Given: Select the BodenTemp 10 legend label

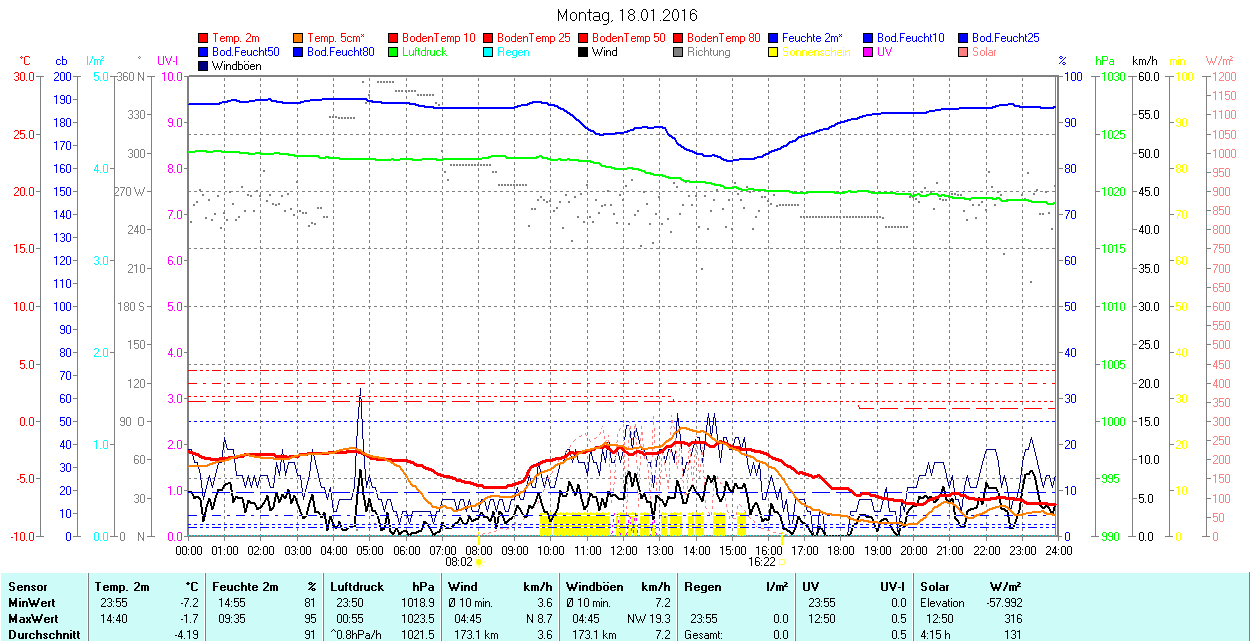Looking at the screenshot, I should [x=438, y=38].
